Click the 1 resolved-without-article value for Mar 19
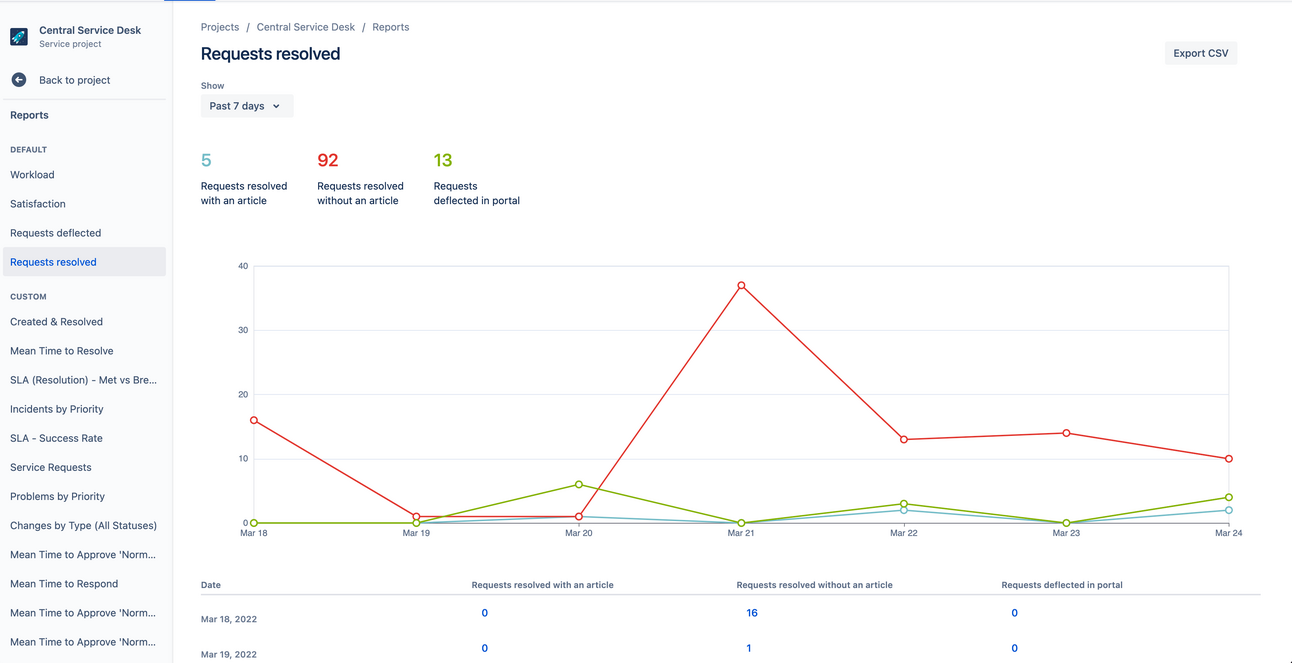The image size is (1292, 663). [x=749, y=648]
